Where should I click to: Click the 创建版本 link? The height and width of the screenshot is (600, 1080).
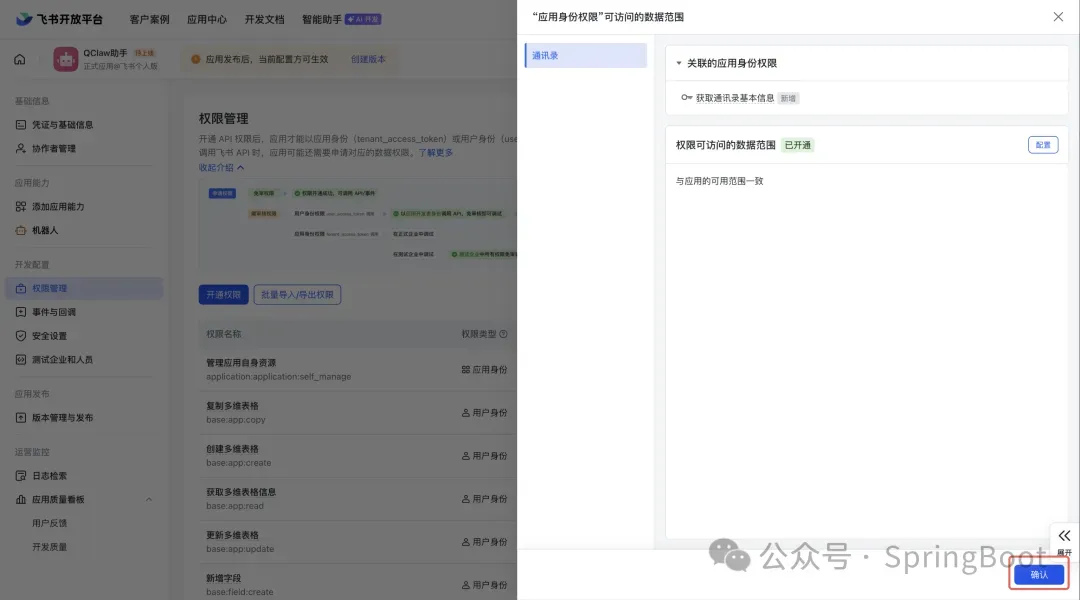pos(368,60)
